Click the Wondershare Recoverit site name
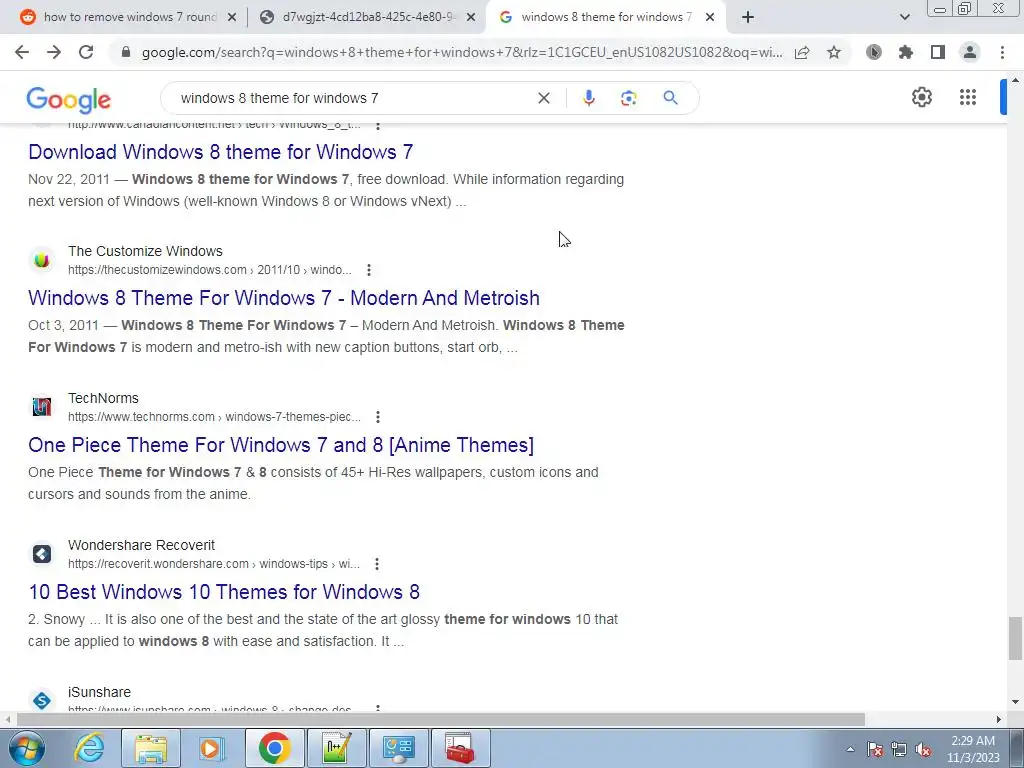 point(141,545)
